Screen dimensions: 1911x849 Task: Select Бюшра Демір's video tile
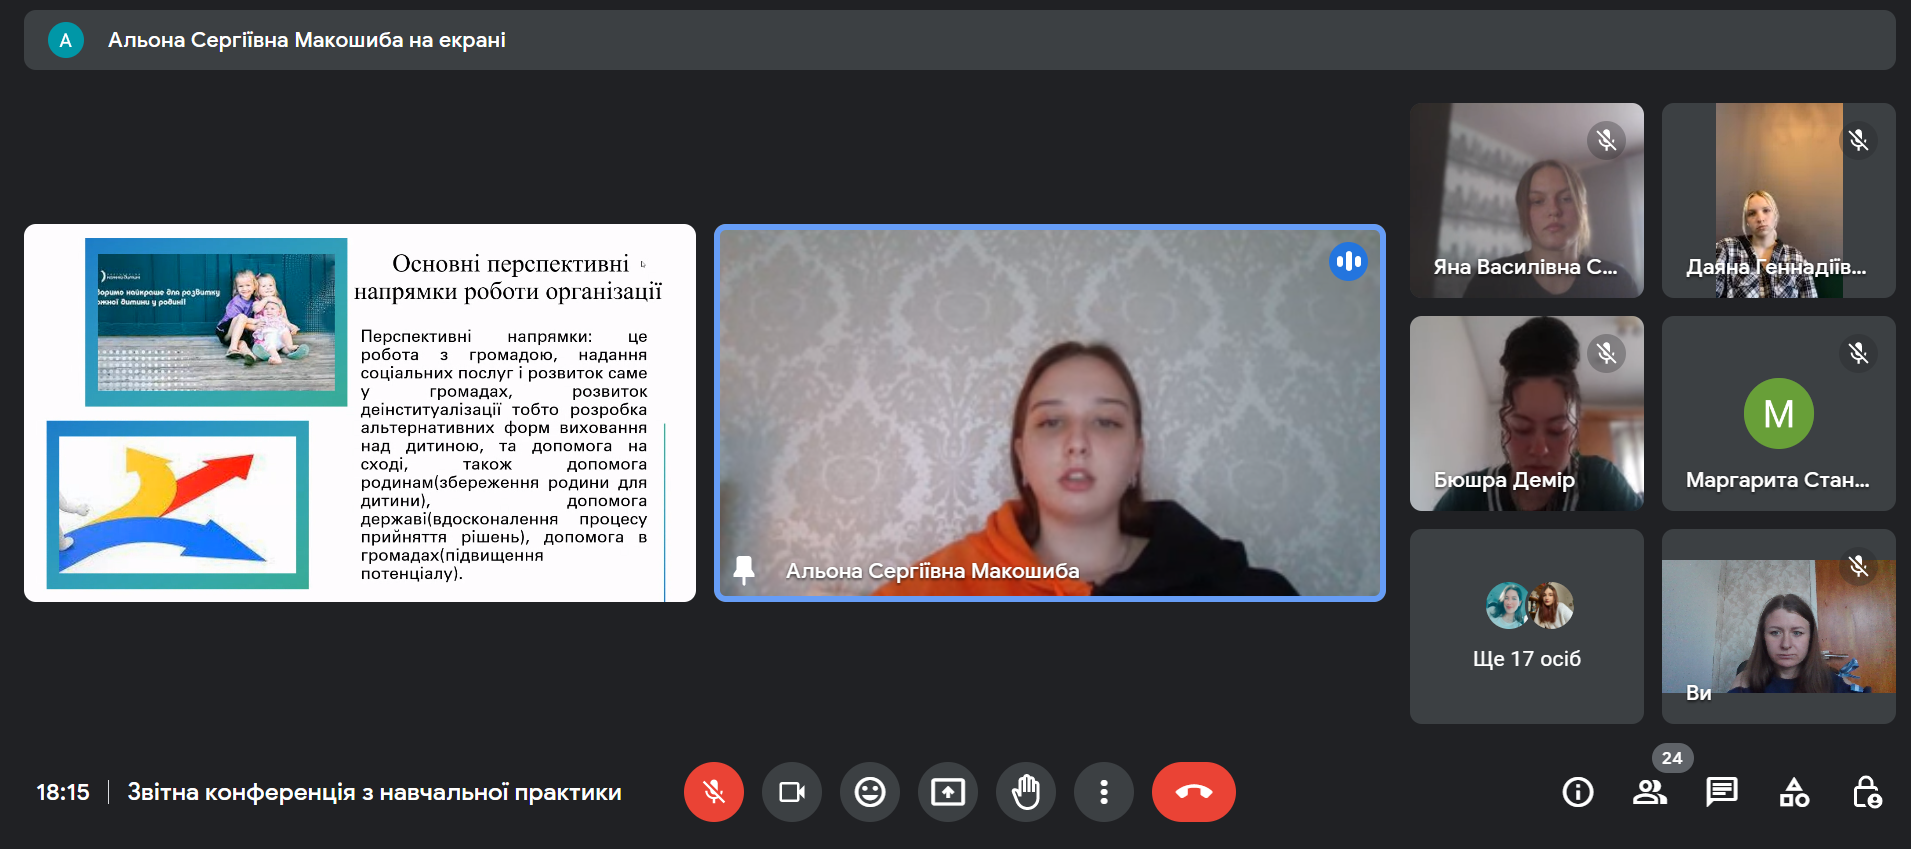[x=1526, y=413]
